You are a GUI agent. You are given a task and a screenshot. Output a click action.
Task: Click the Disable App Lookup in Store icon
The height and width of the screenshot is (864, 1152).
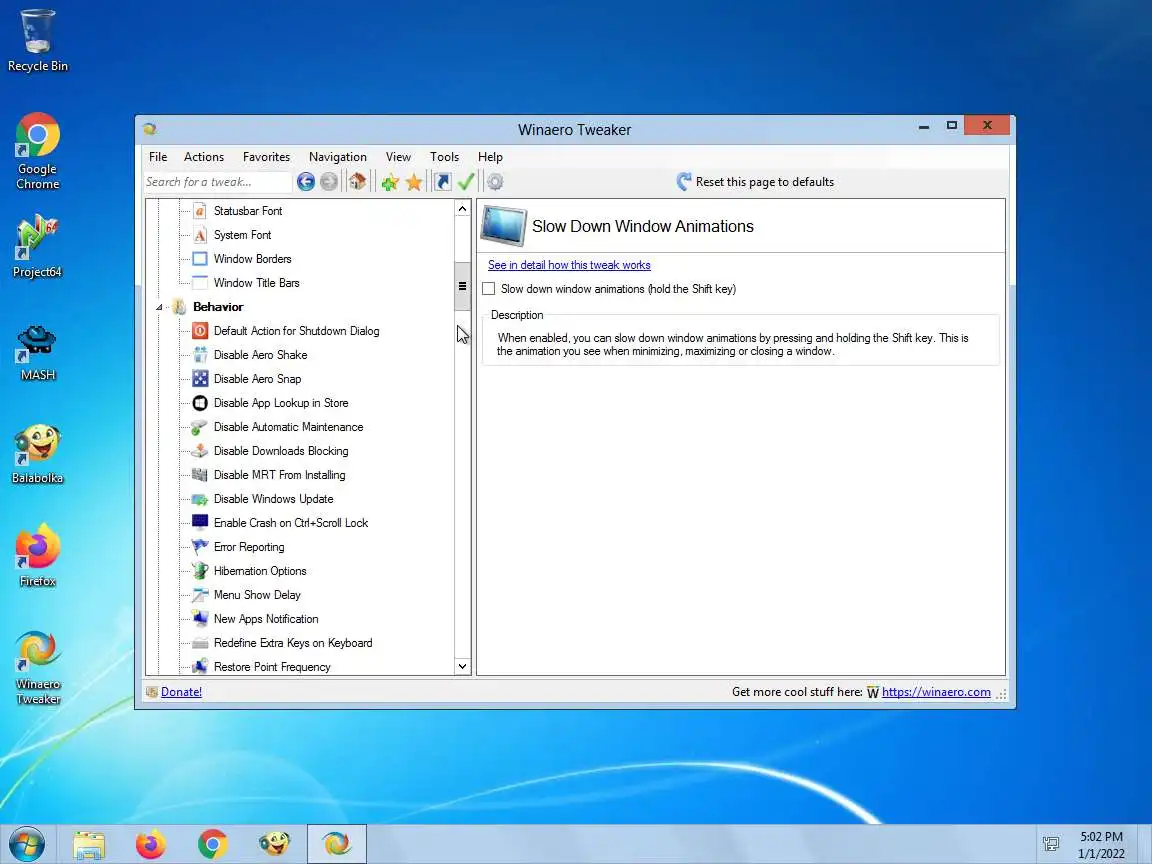click(200, 403)
